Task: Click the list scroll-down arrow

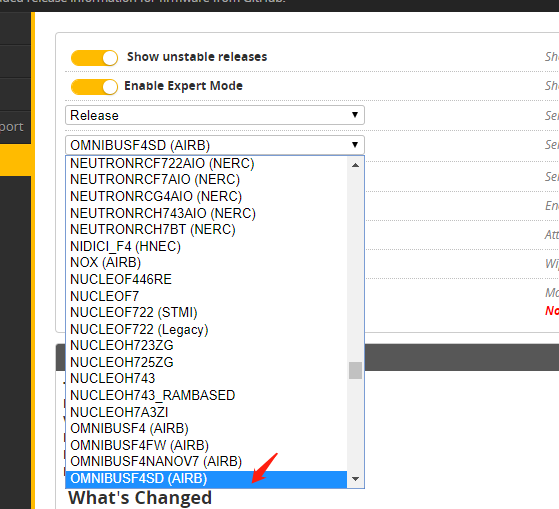Action: pyautogui.click(x=355, y=479)
